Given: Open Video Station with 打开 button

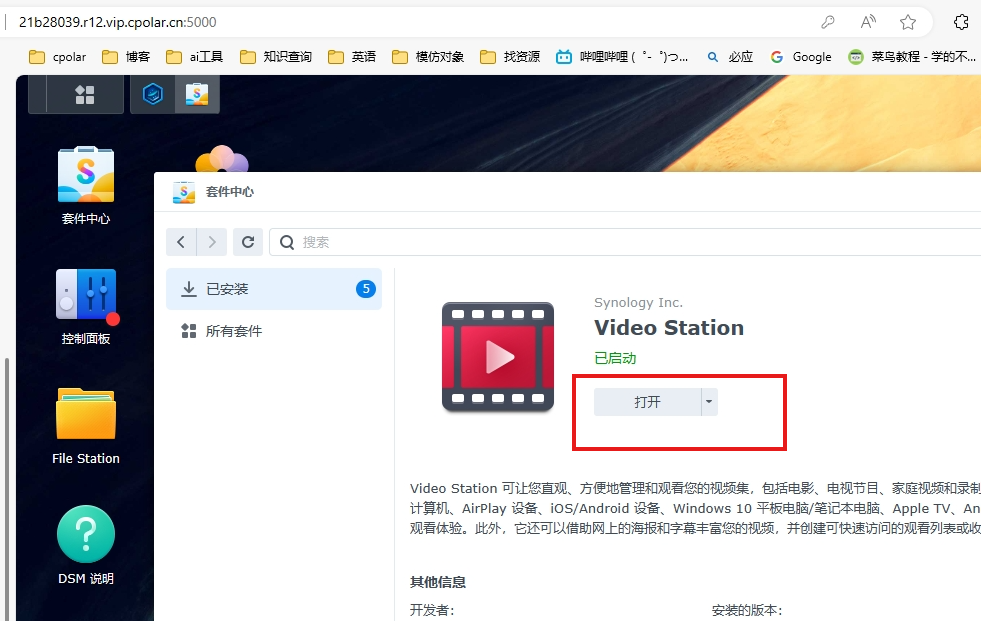Looking at the screenshot, I should coord(647,401).
